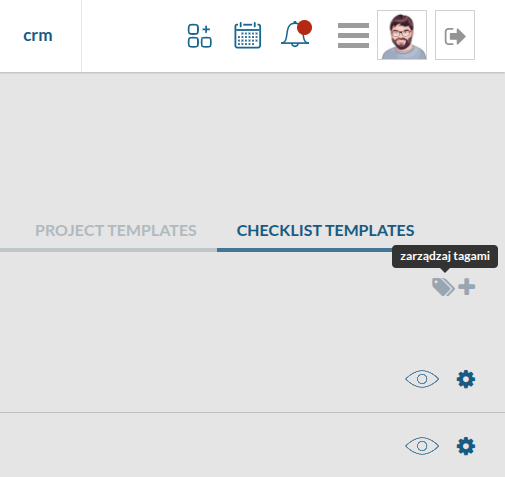Add a new checklist template with plus
The height and width of the screenshot is (477, 505).
[467, 287]
